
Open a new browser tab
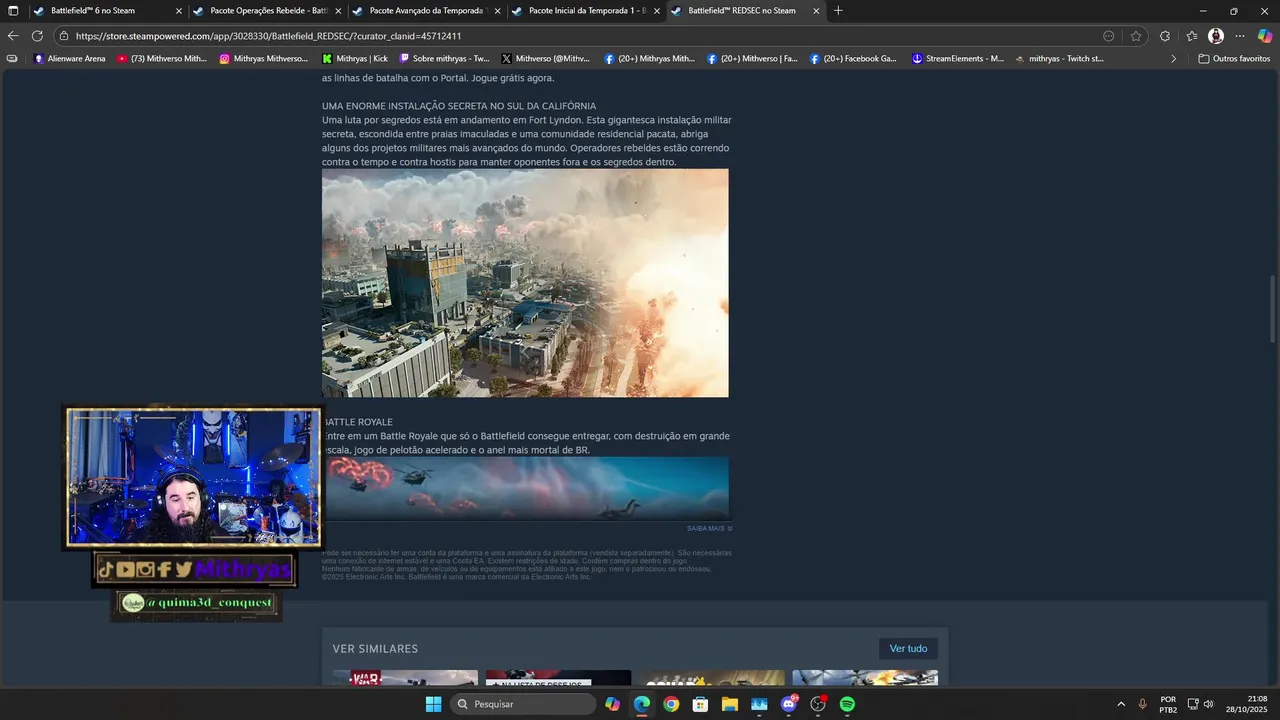point(838,11)
